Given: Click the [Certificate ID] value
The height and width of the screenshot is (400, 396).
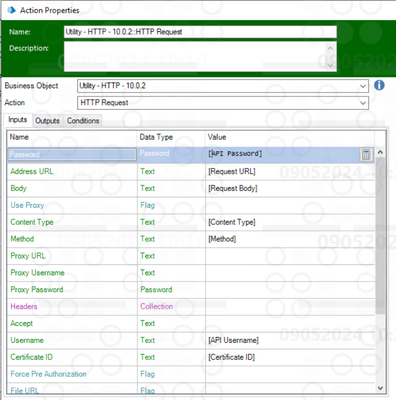Looking at the screenshot, I should [232, 357].
